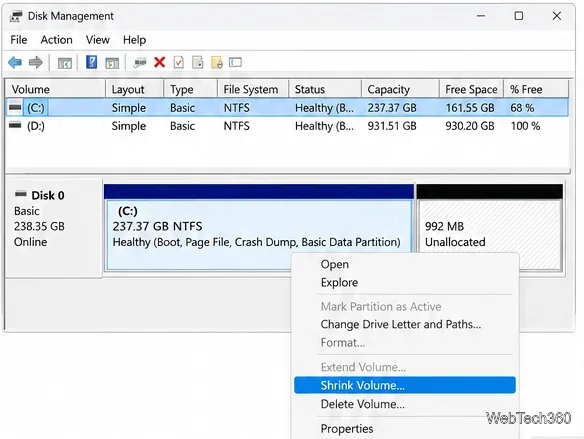The width and height of the screenshot is (584, 439).
Task: Open Properties from the context menu
Action: point(405,429)
